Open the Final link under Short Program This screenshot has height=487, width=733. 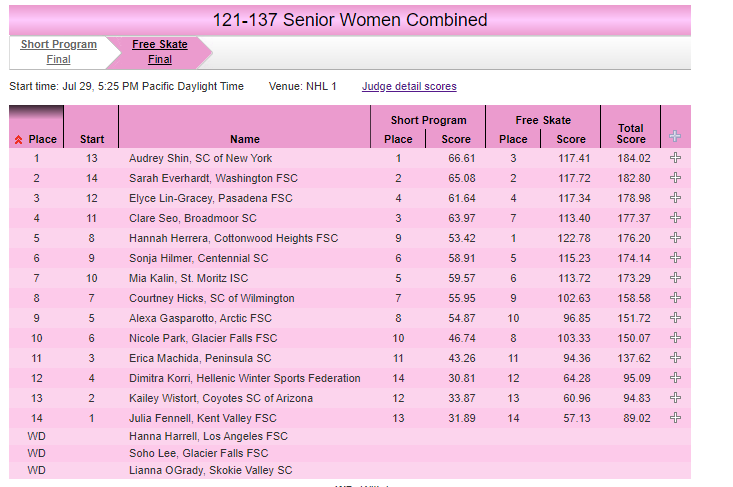(59, 60)
